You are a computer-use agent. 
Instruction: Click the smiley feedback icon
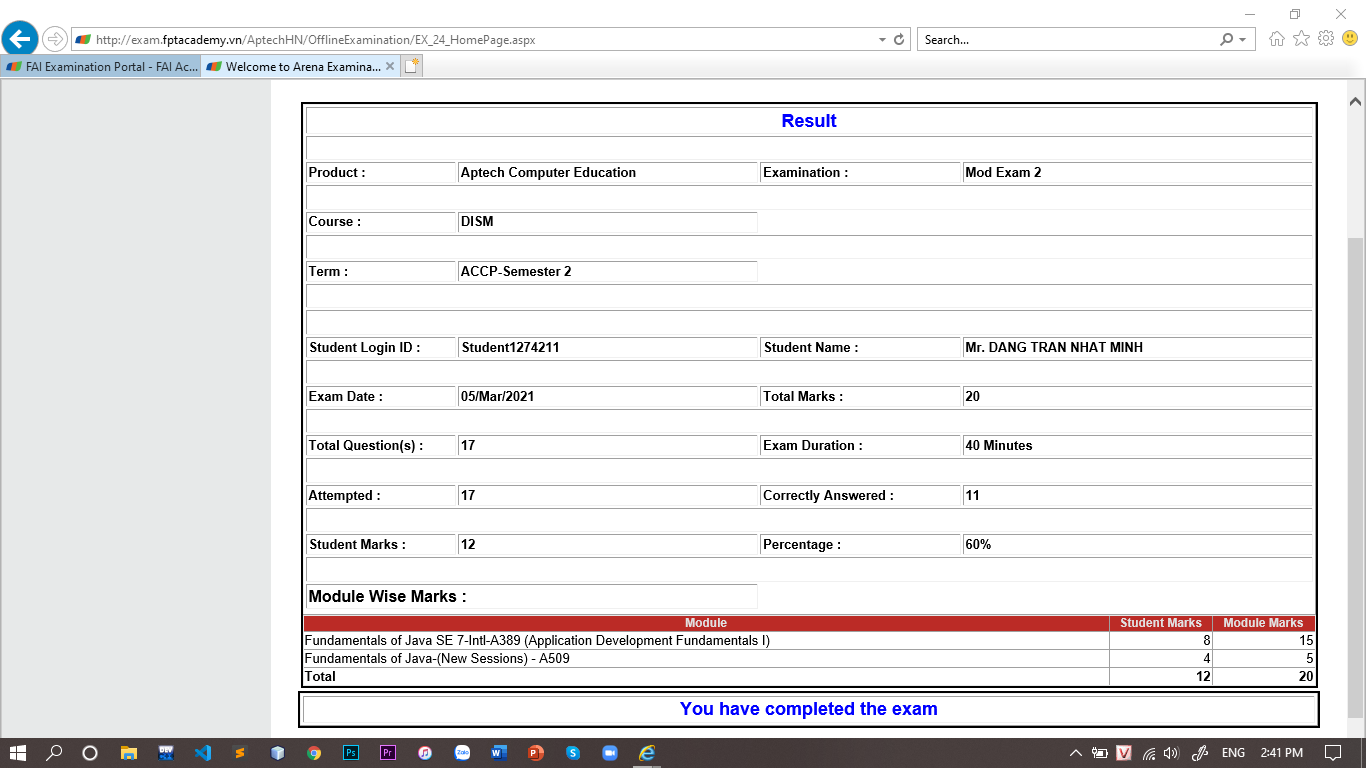(x=1350, y=39)
